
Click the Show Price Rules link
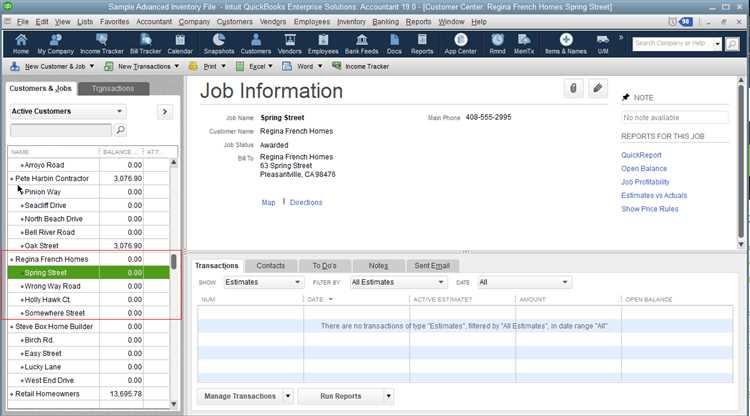point(650,208)
